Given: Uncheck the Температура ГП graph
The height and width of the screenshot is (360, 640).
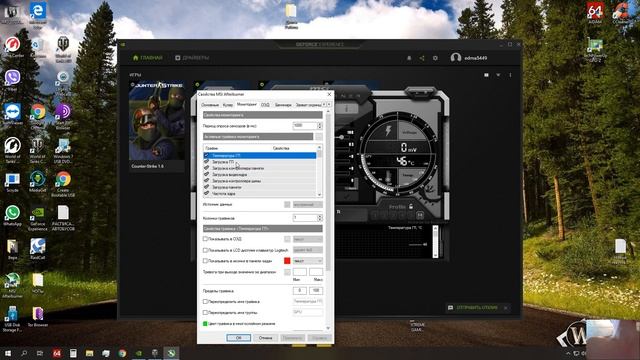Looking at the screenshot, I should click(207, 156).
